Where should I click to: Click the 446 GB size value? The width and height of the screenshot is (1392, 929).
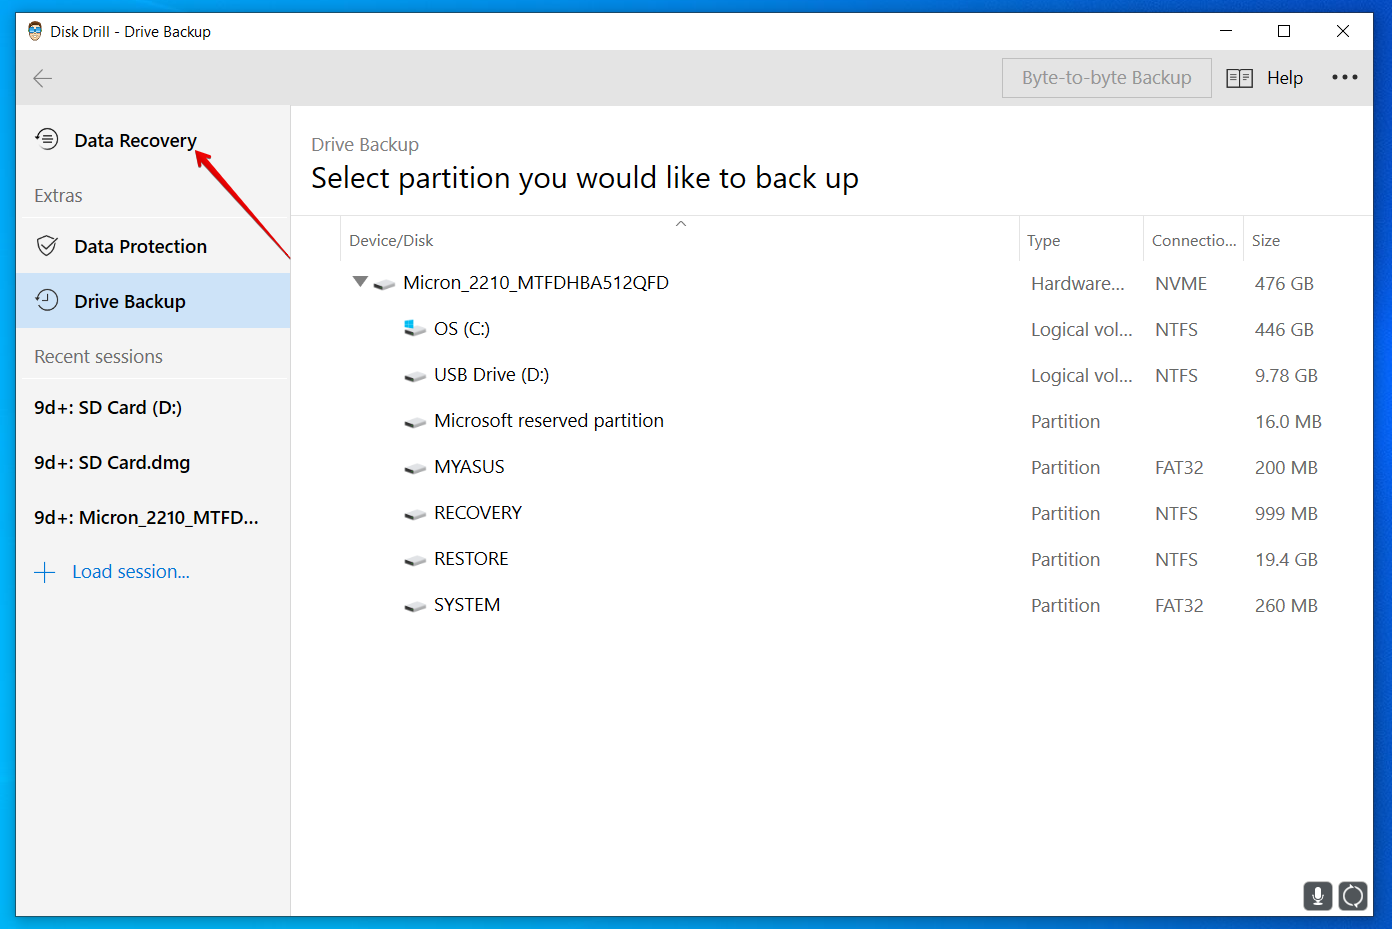(1284, 330)
